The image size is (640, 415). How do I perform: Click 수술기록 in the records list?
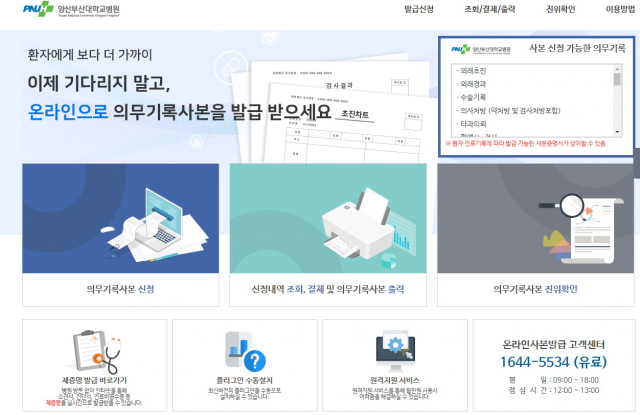point(475,98)
